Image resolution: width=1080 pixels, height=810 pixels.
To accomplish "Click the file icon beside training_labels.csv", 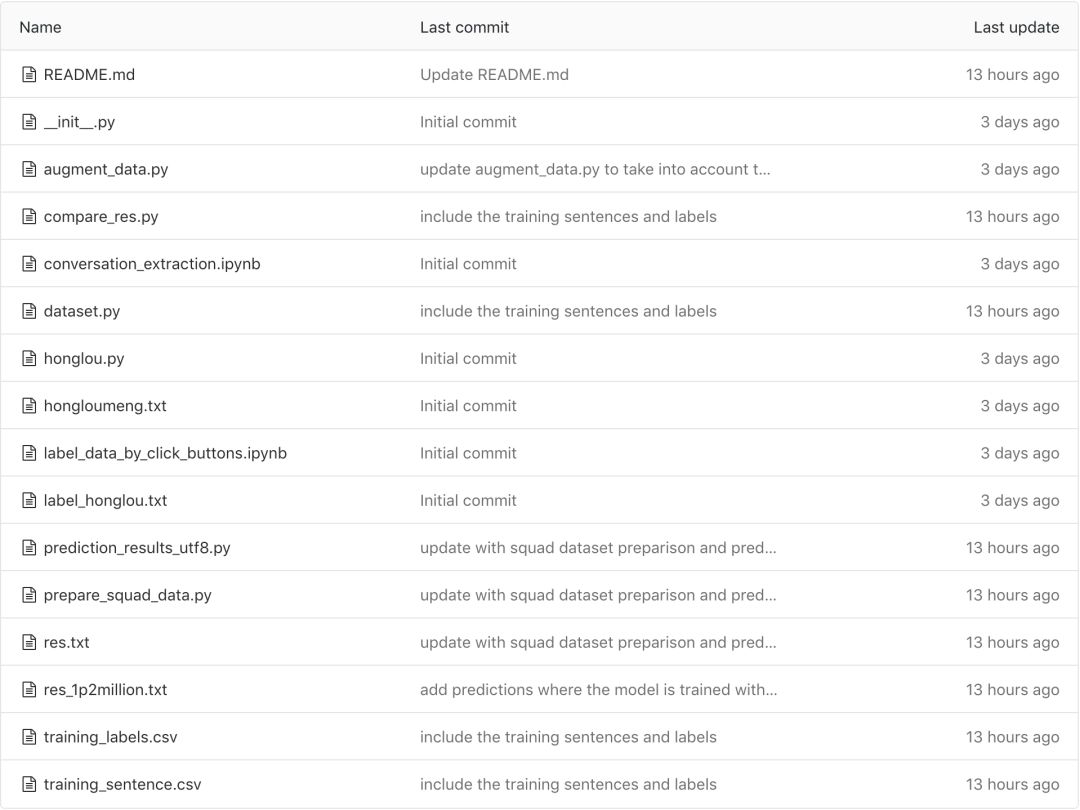I will [x=29, y=737].
